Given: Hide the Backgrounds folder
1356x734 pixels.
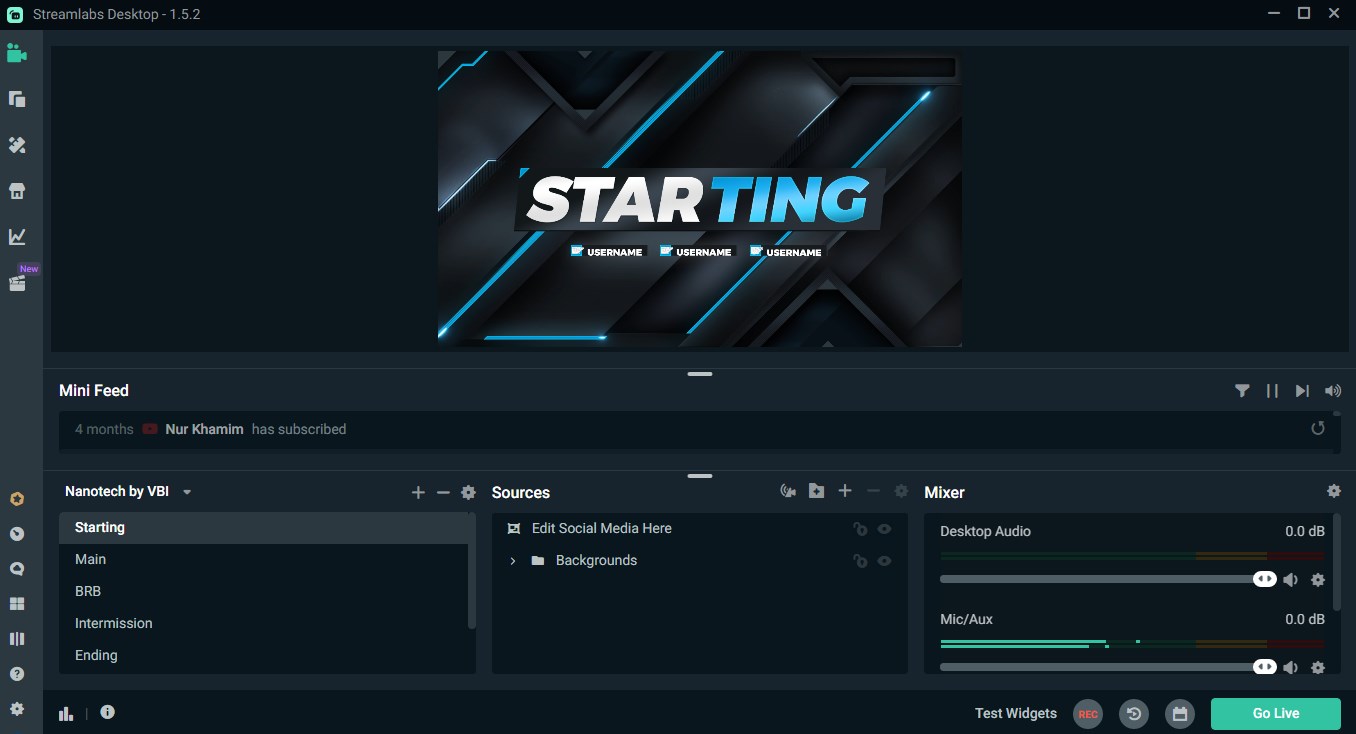Looking at the screenshot, I should point(884,561).
